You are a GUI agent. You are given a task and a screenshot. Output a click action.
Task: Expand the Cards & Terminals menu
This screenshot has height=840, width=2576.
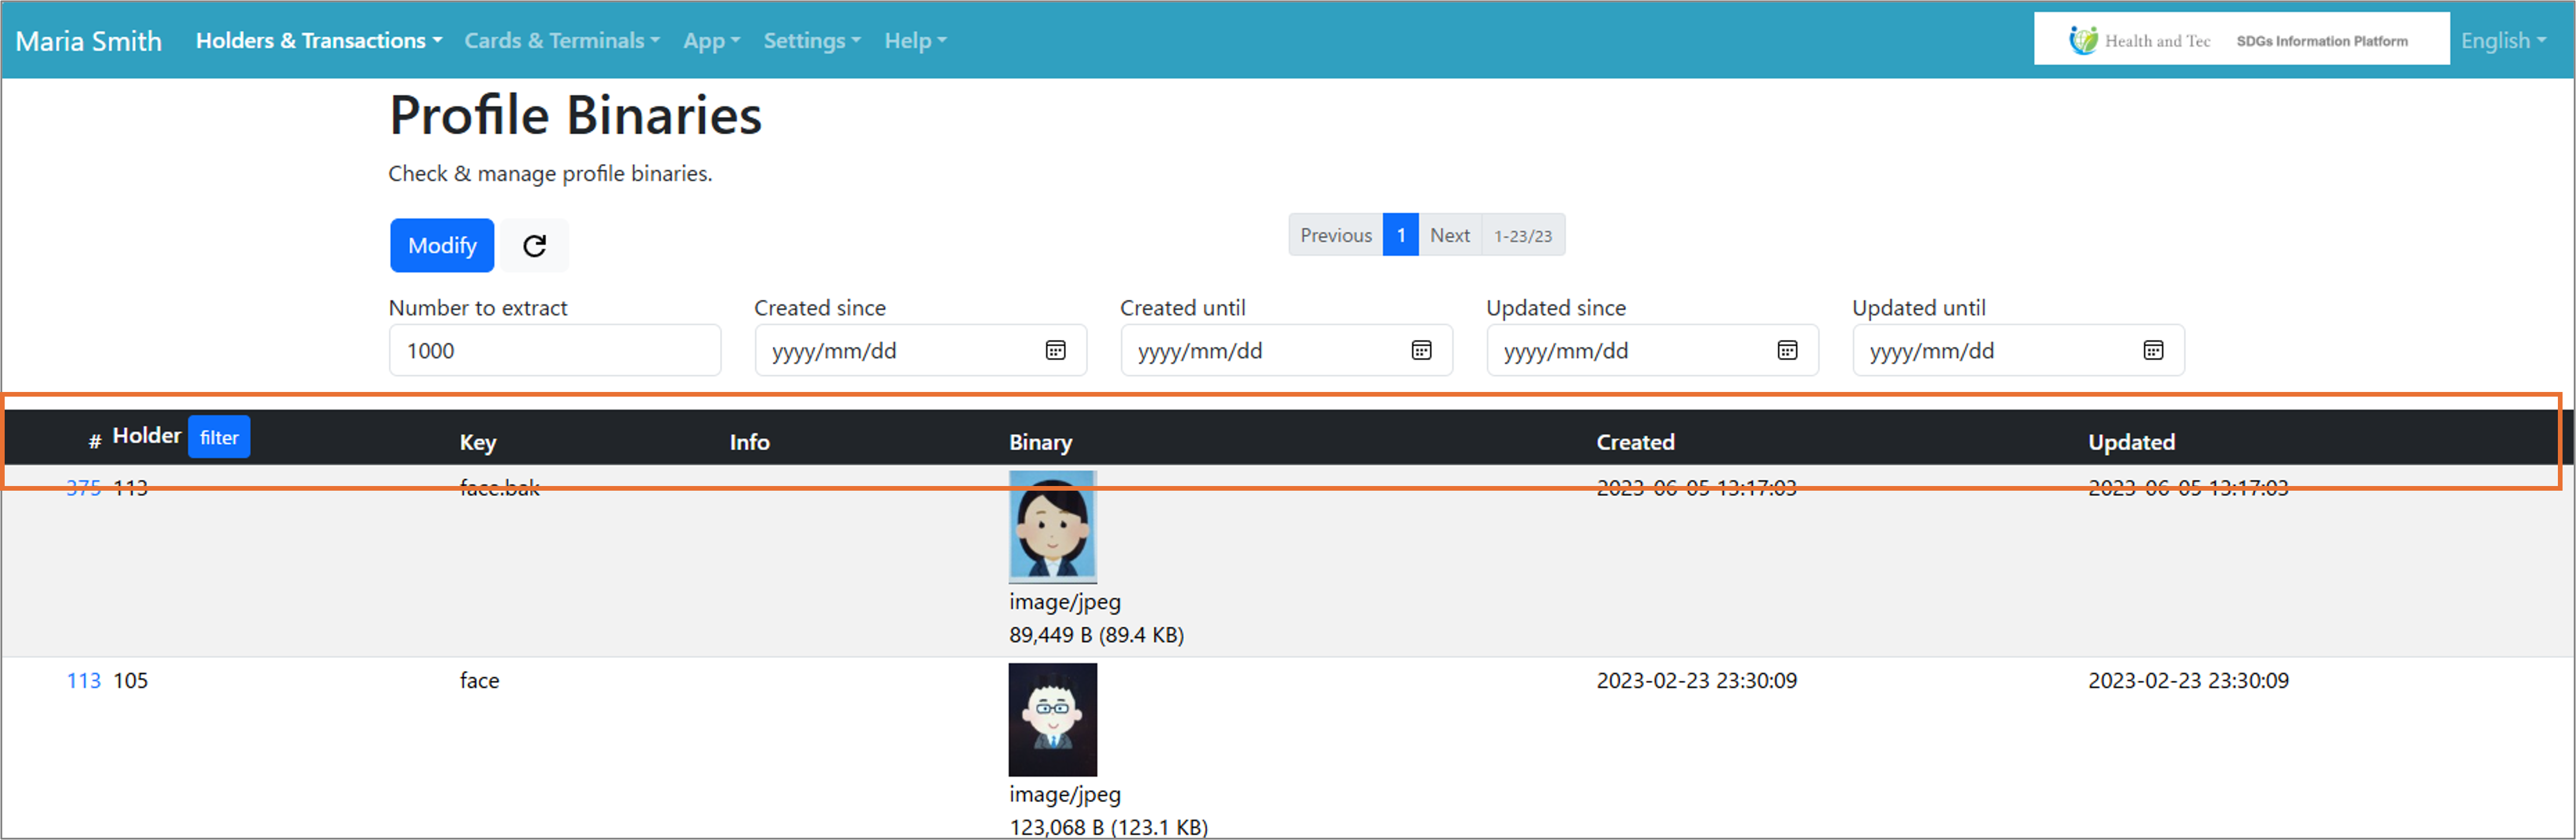point(561,41)
